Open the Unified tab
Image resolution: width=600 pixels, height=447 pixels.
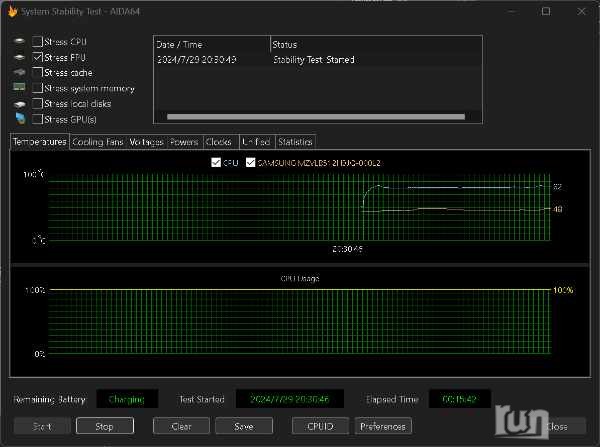click(x=256, y=142)
